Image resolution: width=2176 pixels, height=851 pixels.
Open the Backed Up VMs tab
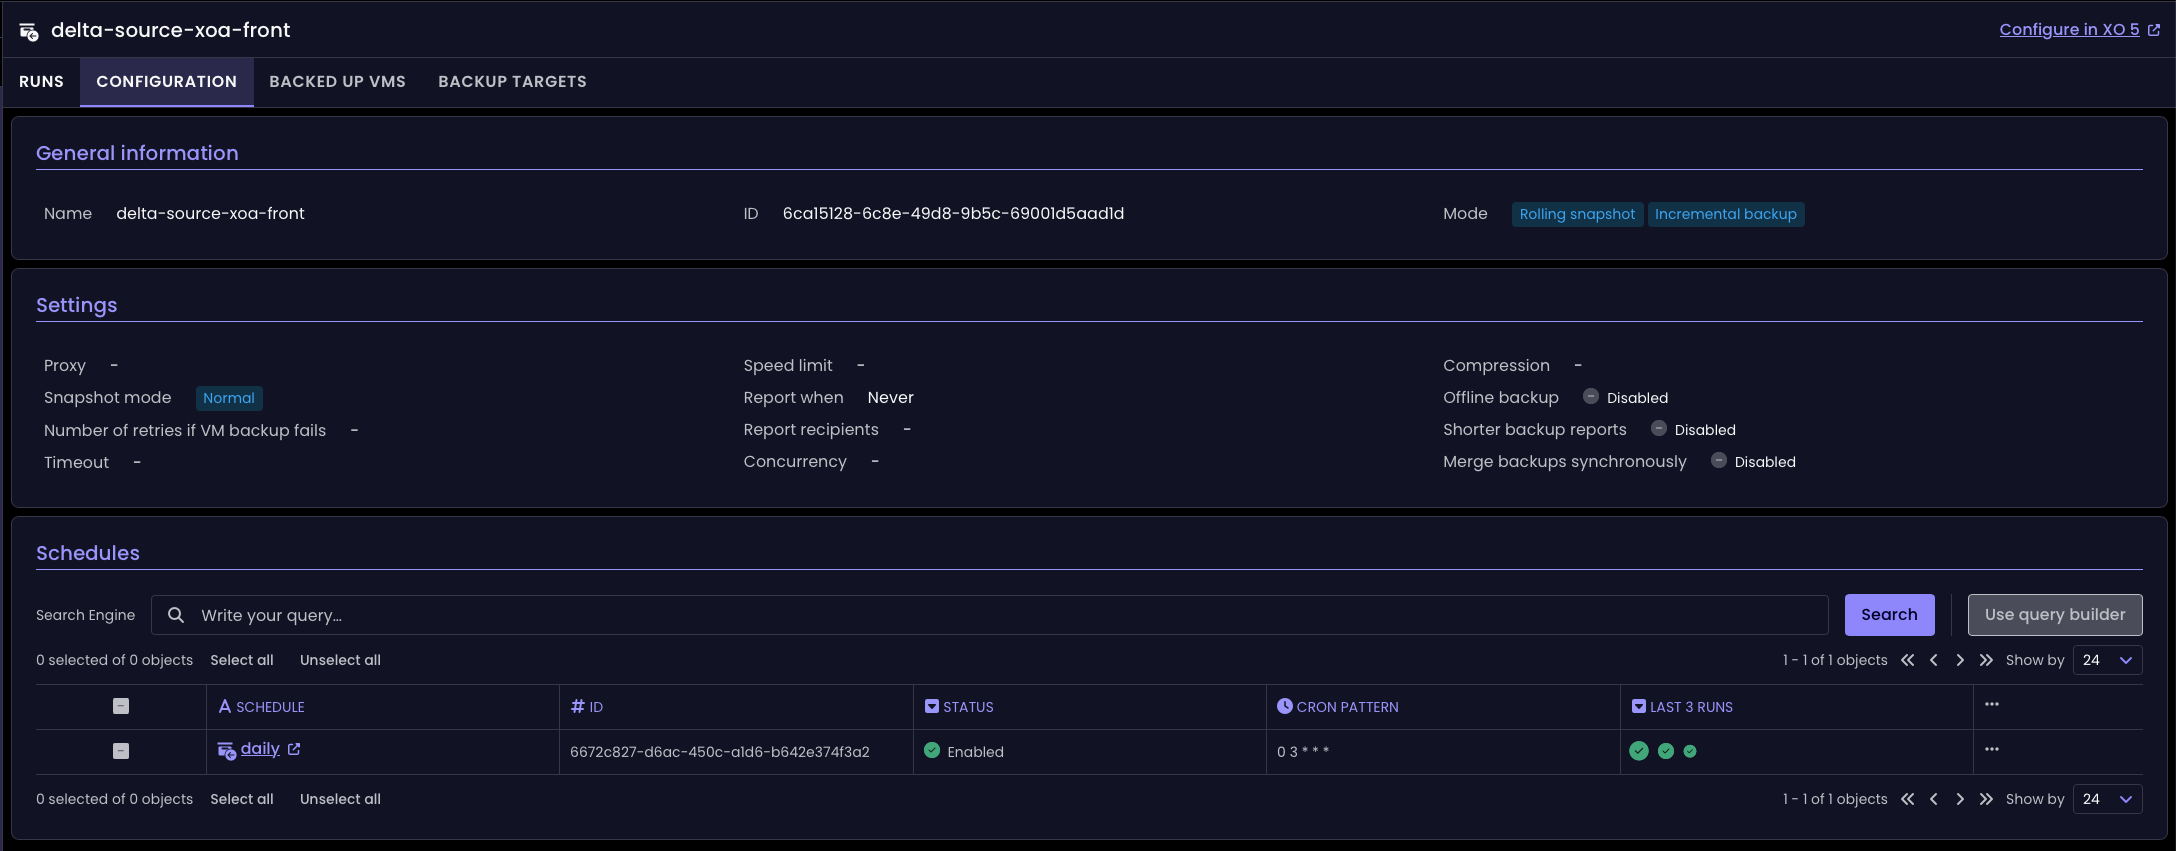337,82
